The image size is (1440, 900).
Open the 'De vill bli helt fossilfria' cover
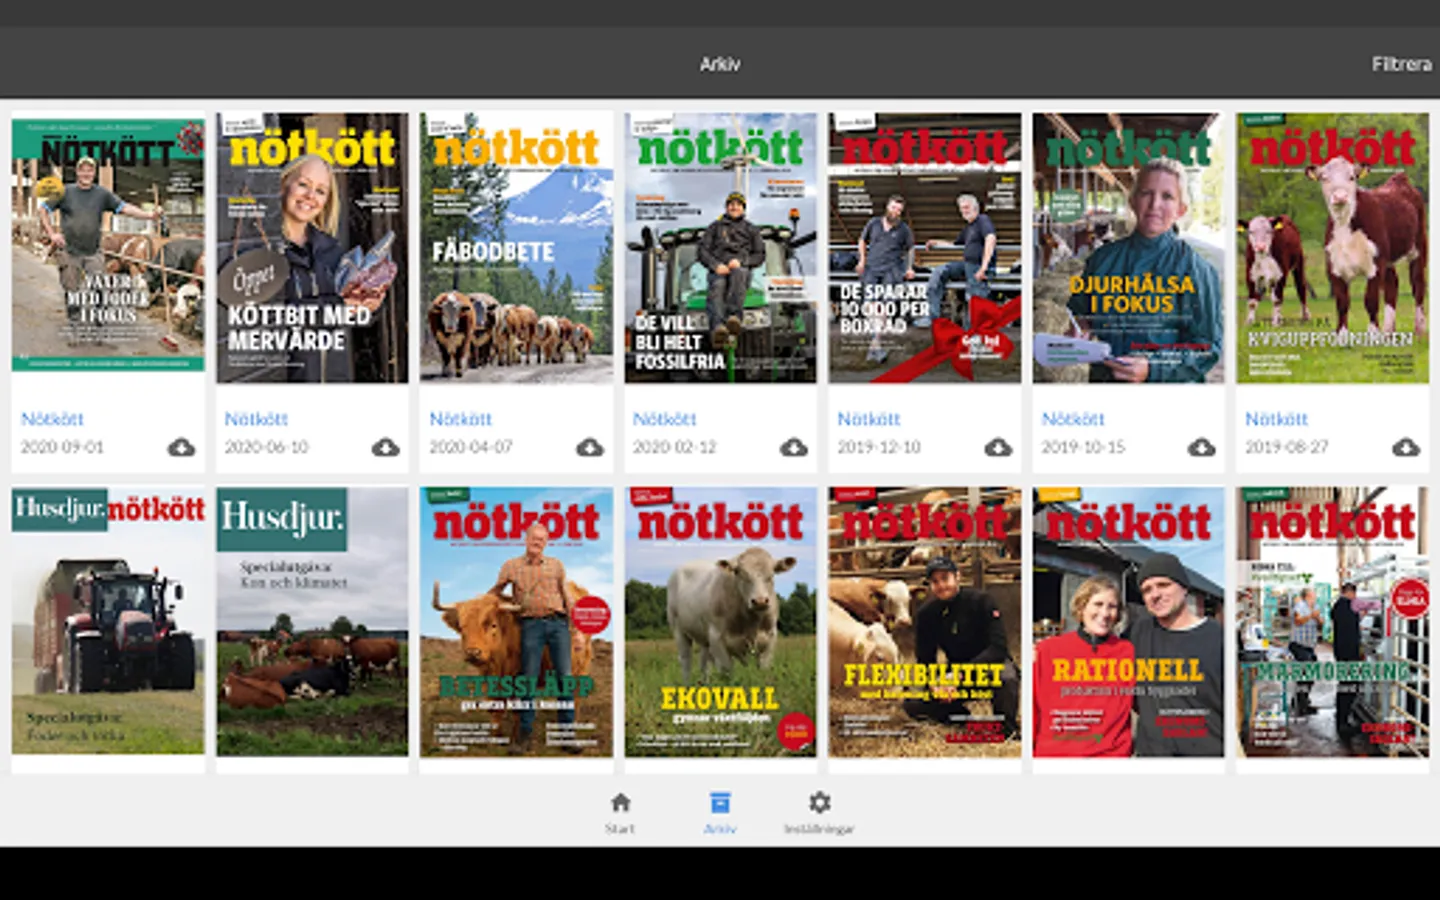coord(720,248)
